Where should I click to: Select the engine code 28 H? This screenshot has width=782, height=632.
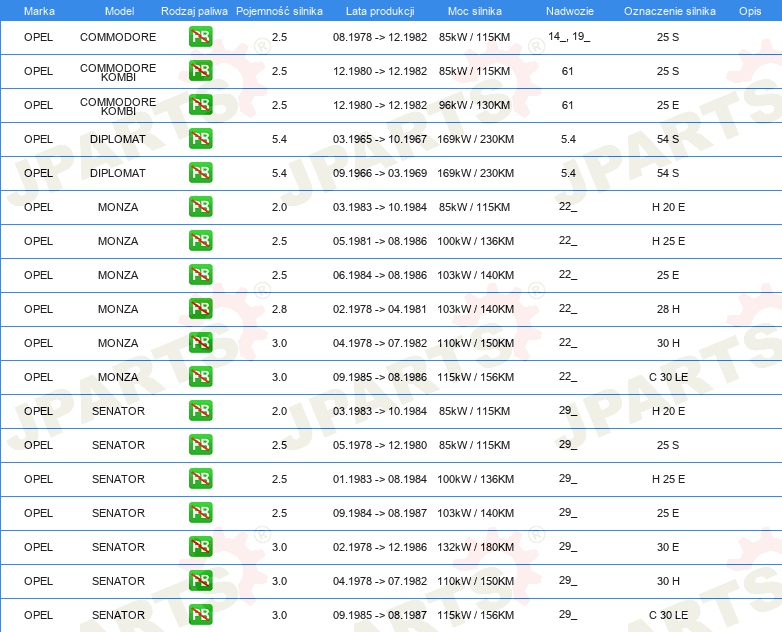pos(668,309)
